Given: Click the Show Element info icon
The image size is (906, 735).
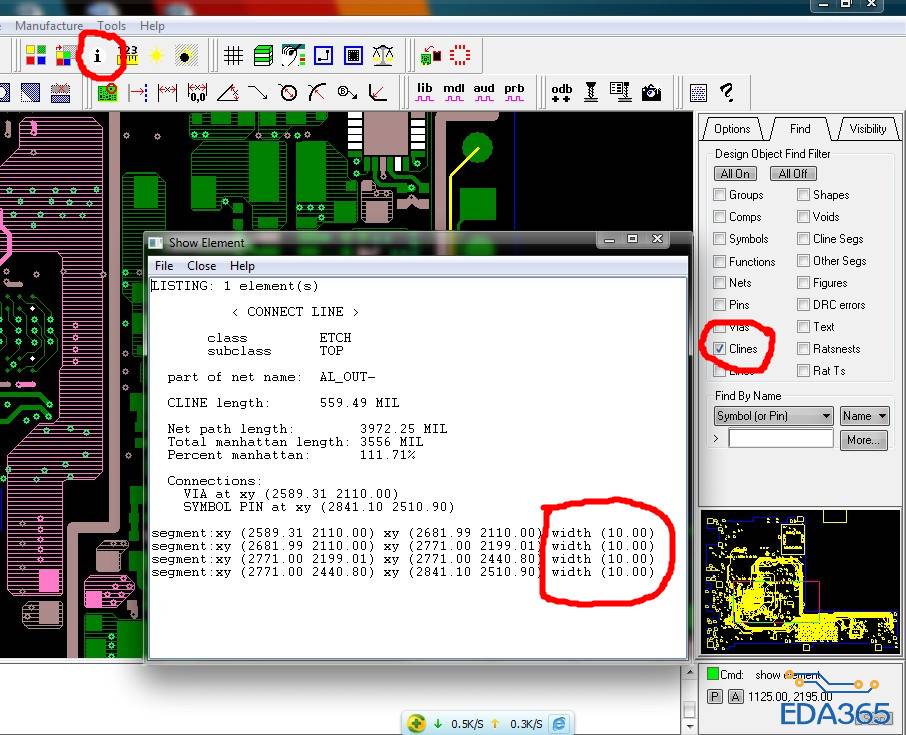Looking at the screenshot, I should point(97,56).
